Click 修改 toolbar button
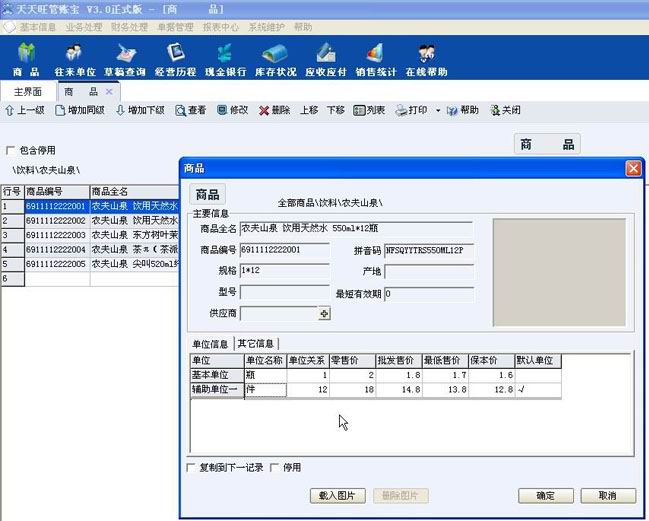Screen dimensions: 649x521 pos(233,110)
